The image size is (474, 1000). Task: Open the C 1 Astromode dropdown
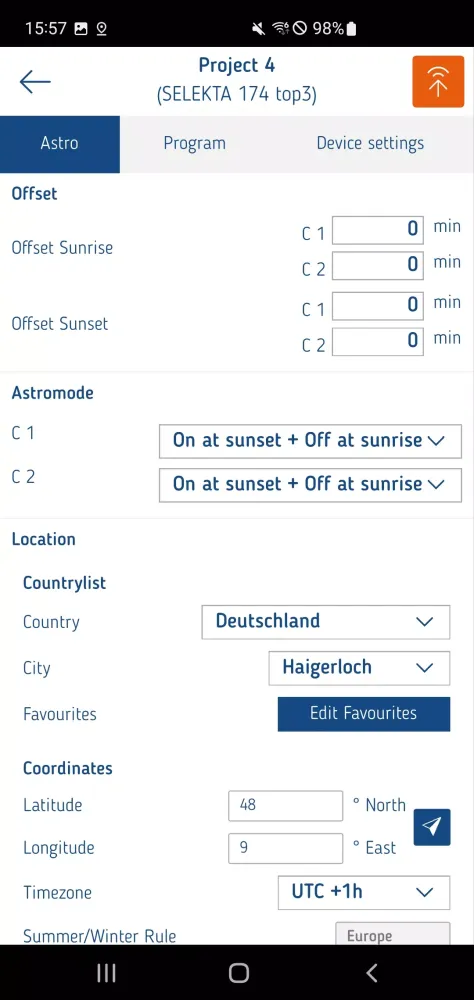click(310, 441)
